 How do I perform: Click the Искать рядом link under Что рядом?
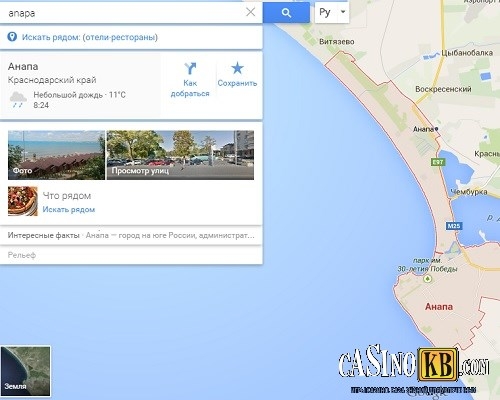pos(69,210)
